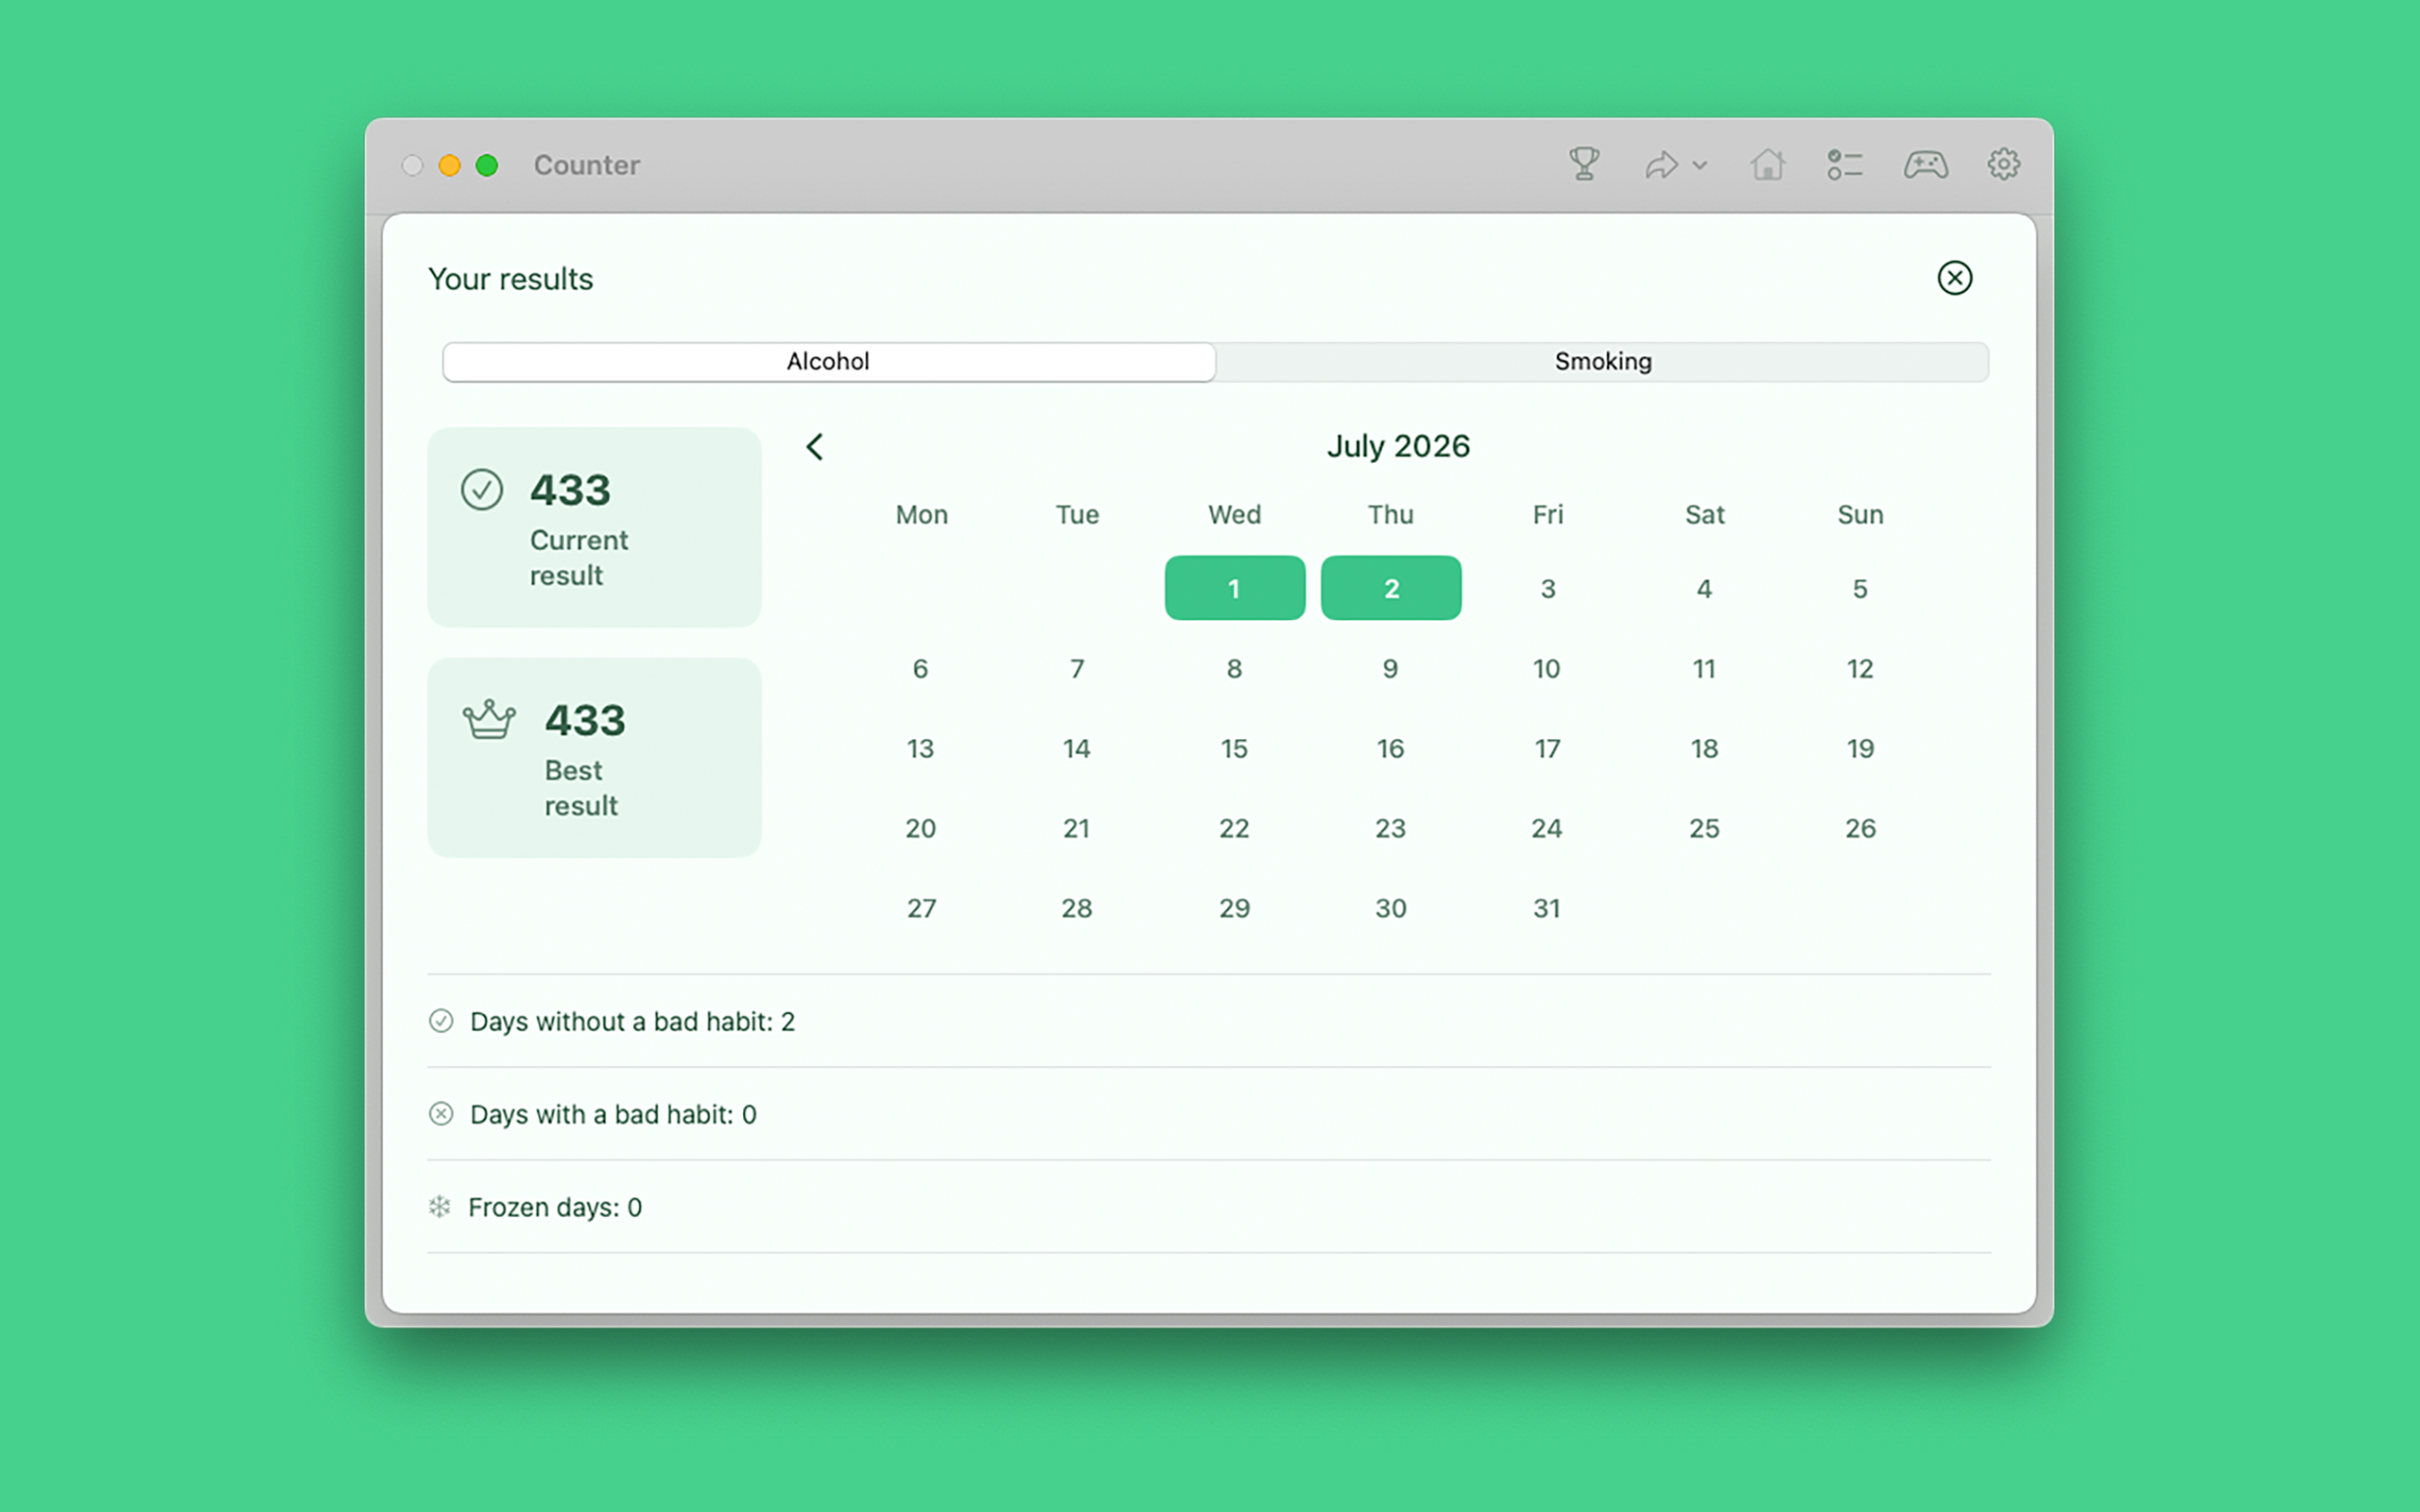The height and width of the screenshot is (1512, 2420).
Task: Select highlighted day 1 in calendar
Action: [1235, 588]
